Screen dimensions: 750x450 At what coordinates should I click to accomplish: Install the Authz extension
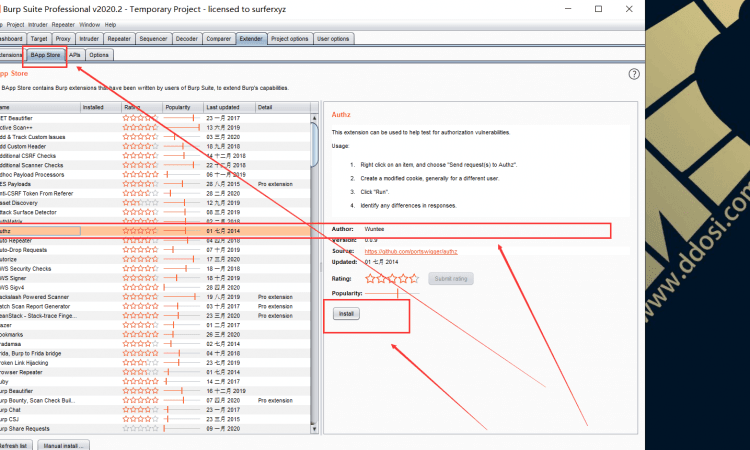346,314
